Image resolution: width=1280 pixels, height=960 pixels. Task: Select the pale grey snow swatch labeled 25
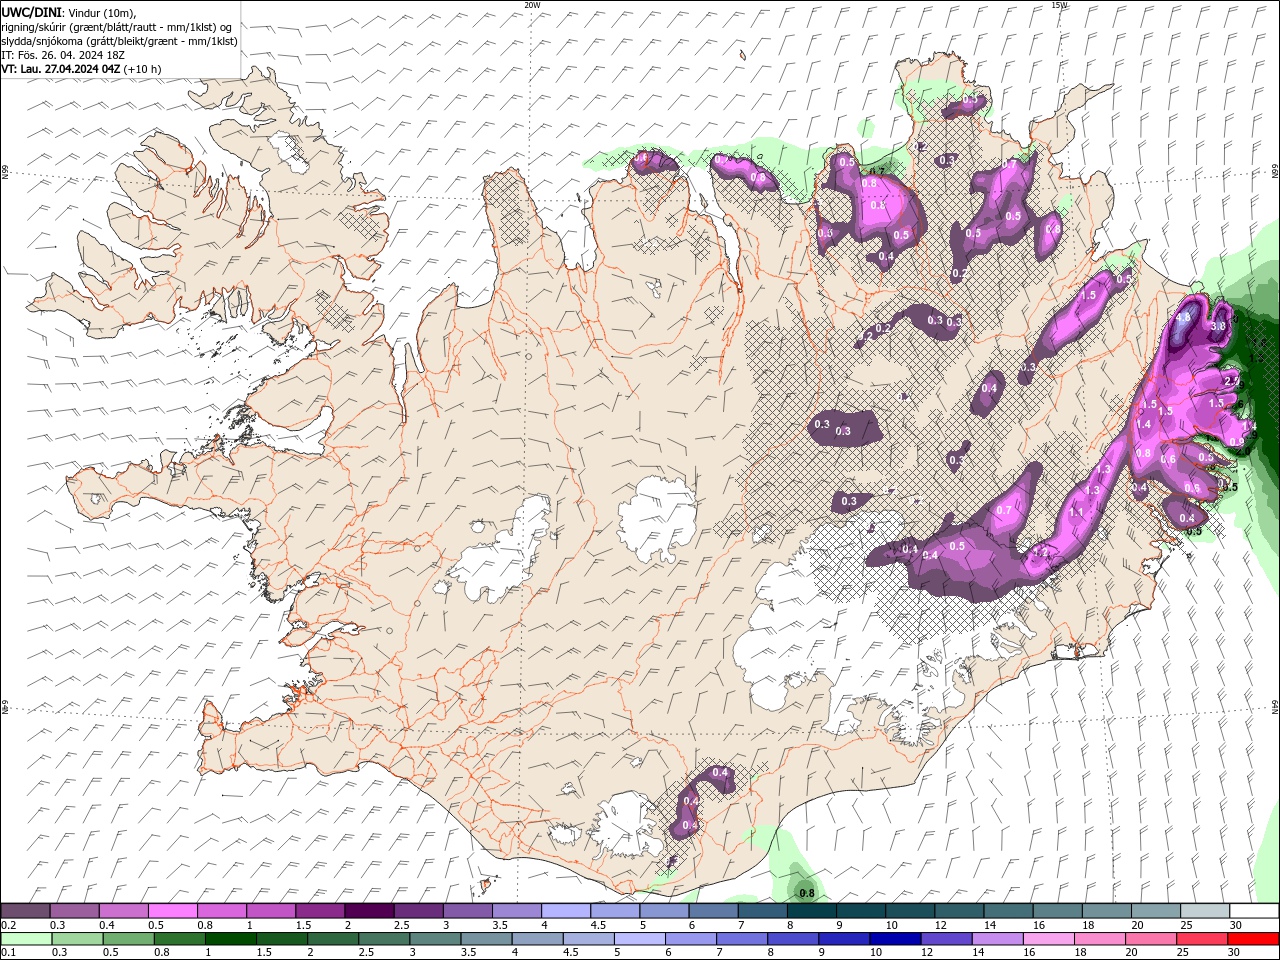pyautogui.click(x=1204, y=911)
